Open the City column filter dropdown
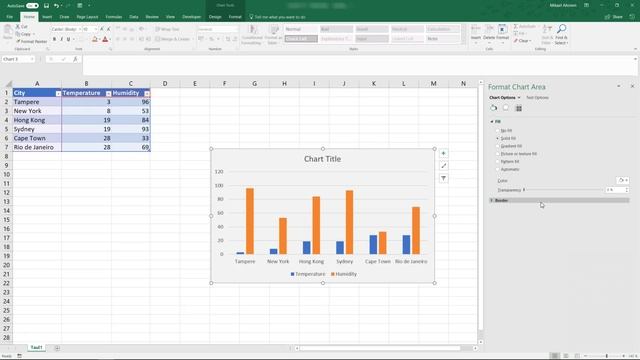The height and width of the screenshot is (360, 640). (x=58, y=93)
